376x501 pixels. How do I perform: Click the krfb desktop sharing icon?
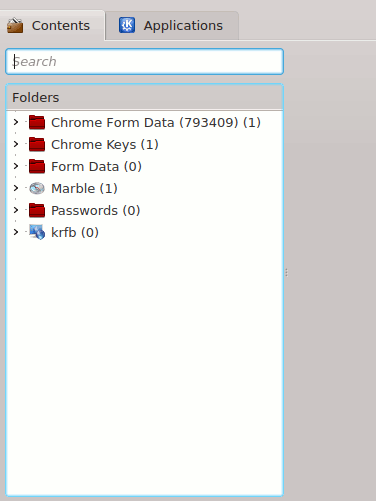coord(37,232)
